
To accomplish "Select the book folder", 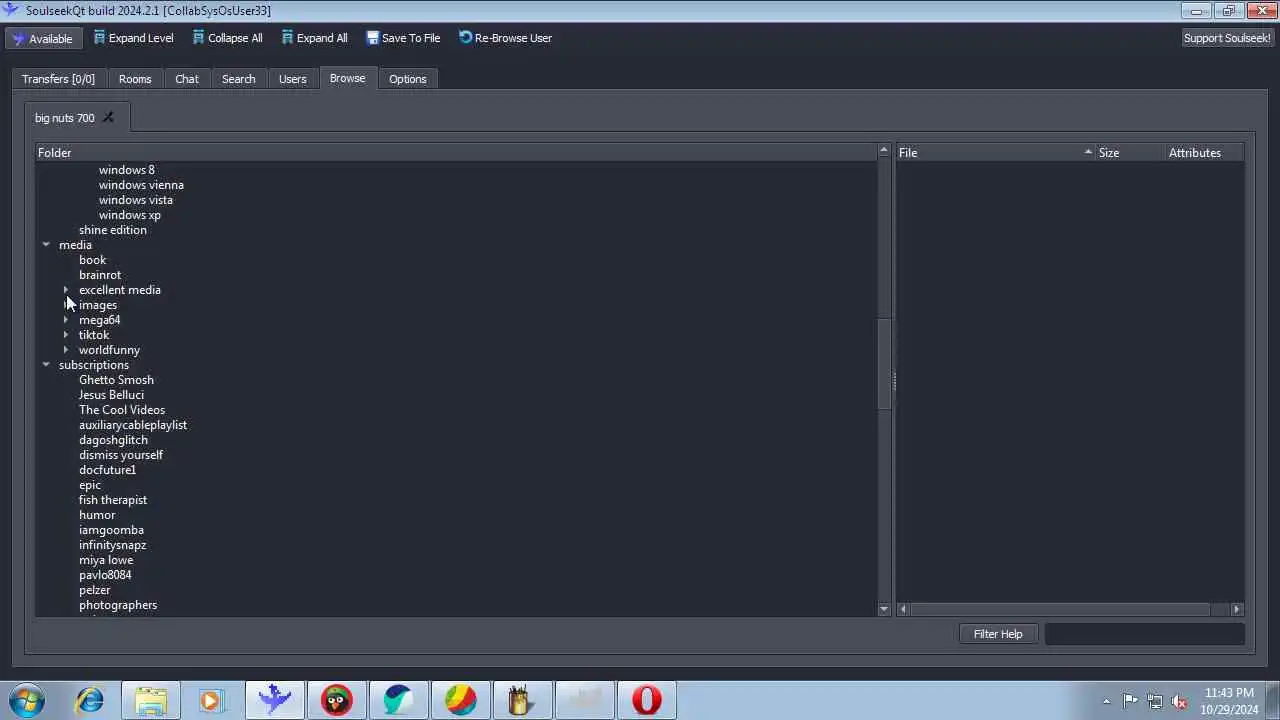I will tap(92, 260).
